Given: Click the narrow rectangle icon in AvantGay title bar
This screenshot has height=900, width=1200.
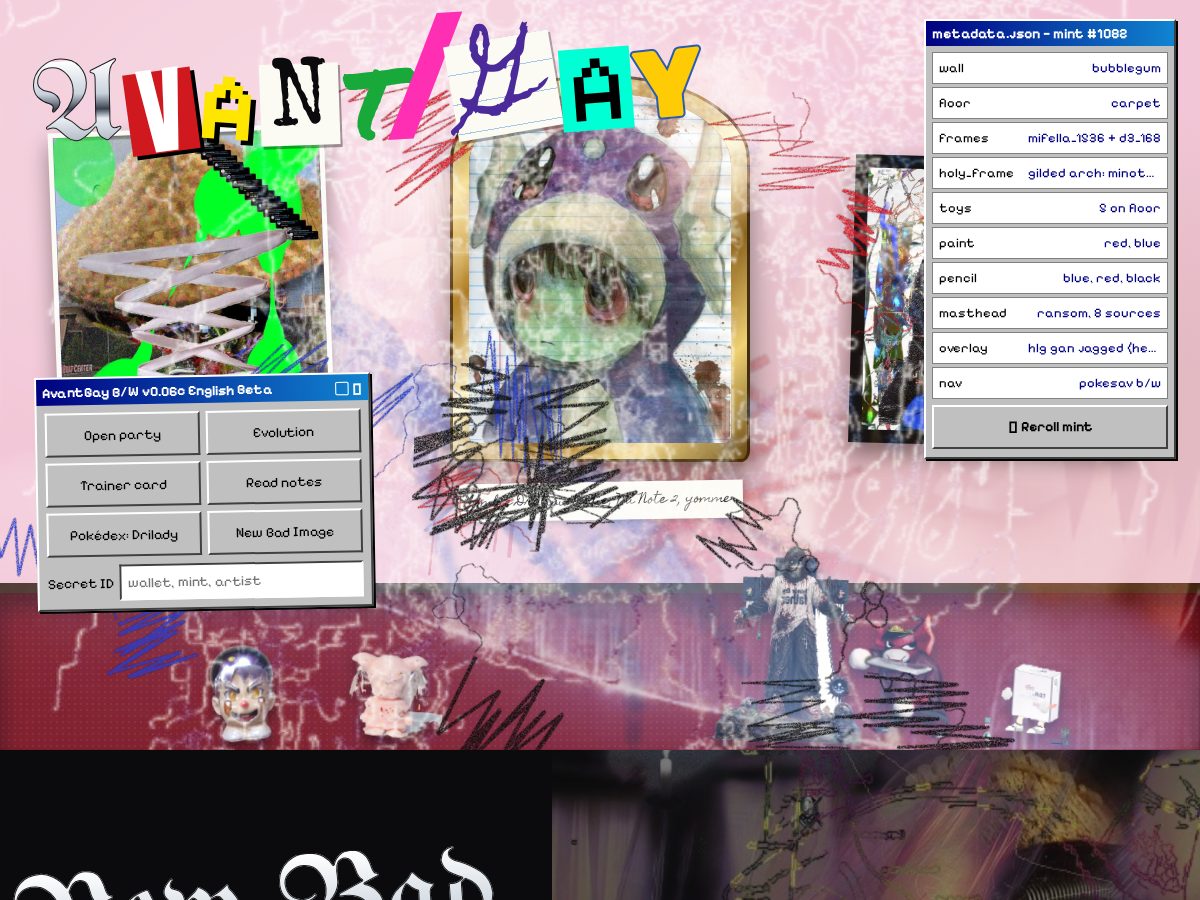Looking at the screenshot, I should point(357,389).
